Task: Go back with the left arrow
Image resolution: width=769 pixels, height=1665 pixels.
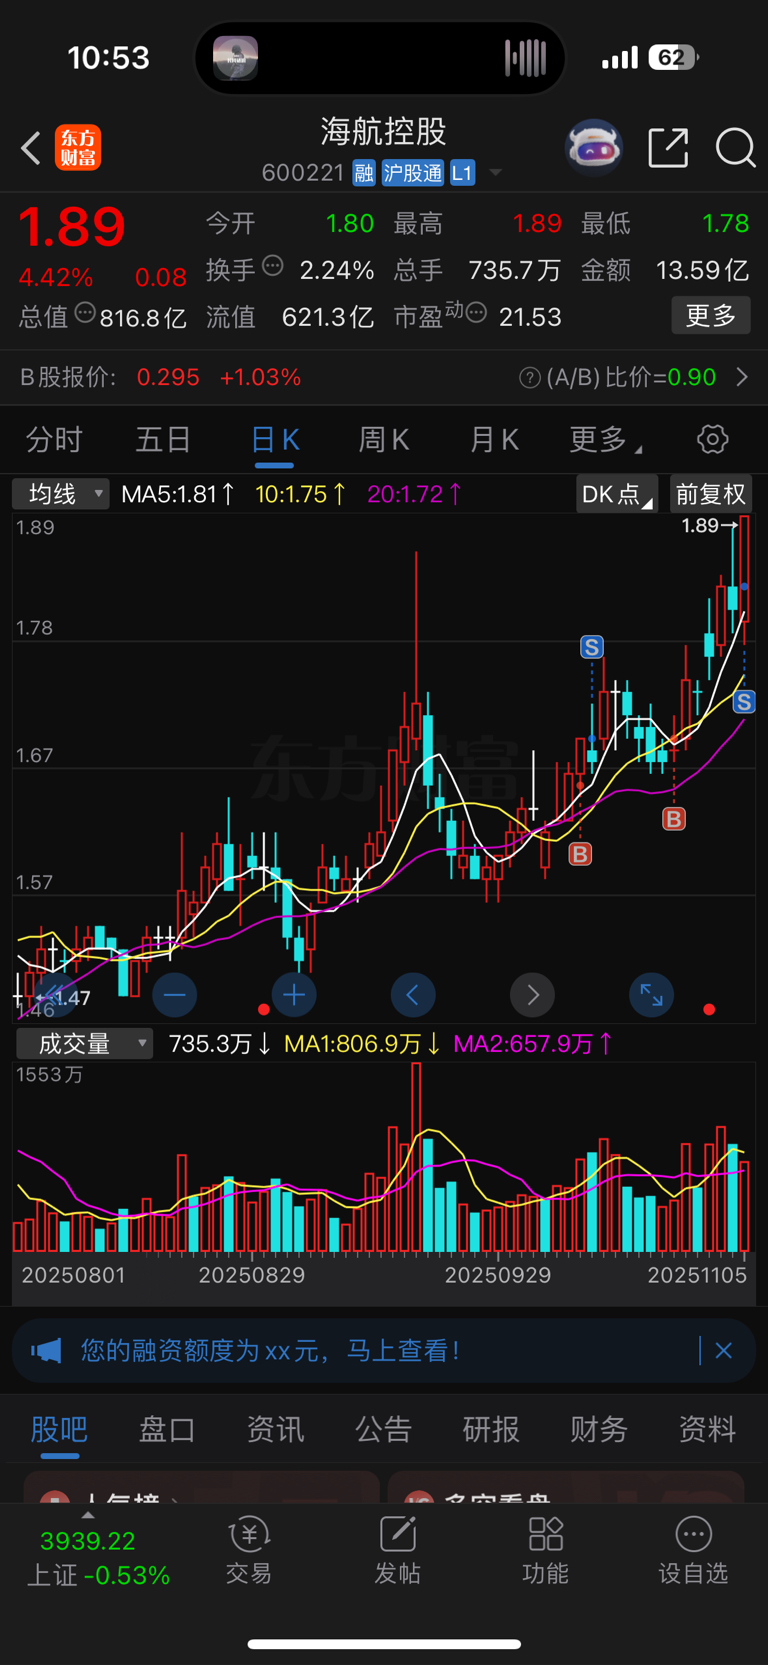Action: click(31, 148)
